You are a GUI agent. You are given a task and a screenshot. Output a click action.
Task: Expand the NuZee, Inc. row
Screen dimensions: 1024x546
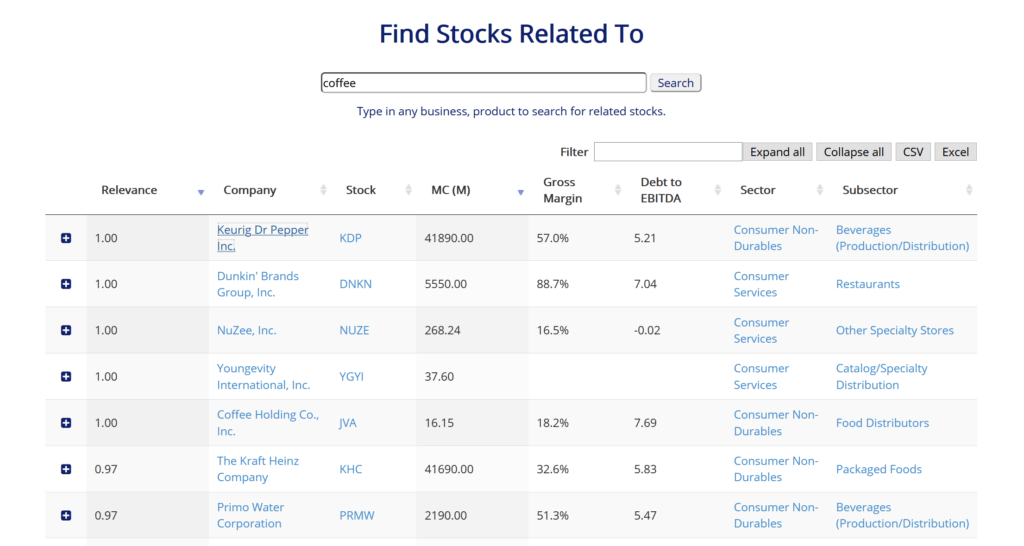click(x=66, y=330)
